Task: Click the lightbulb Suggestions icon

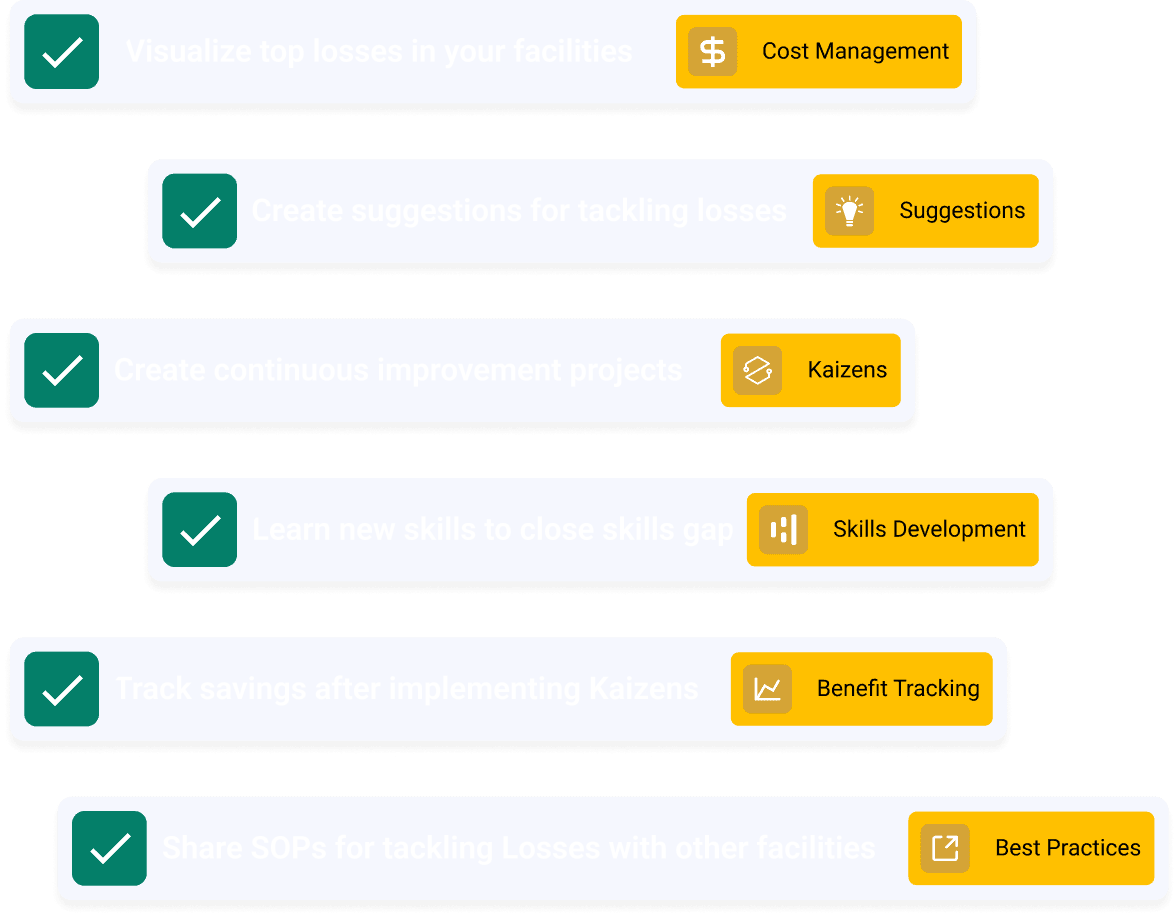Action: [x=849, y=211]
